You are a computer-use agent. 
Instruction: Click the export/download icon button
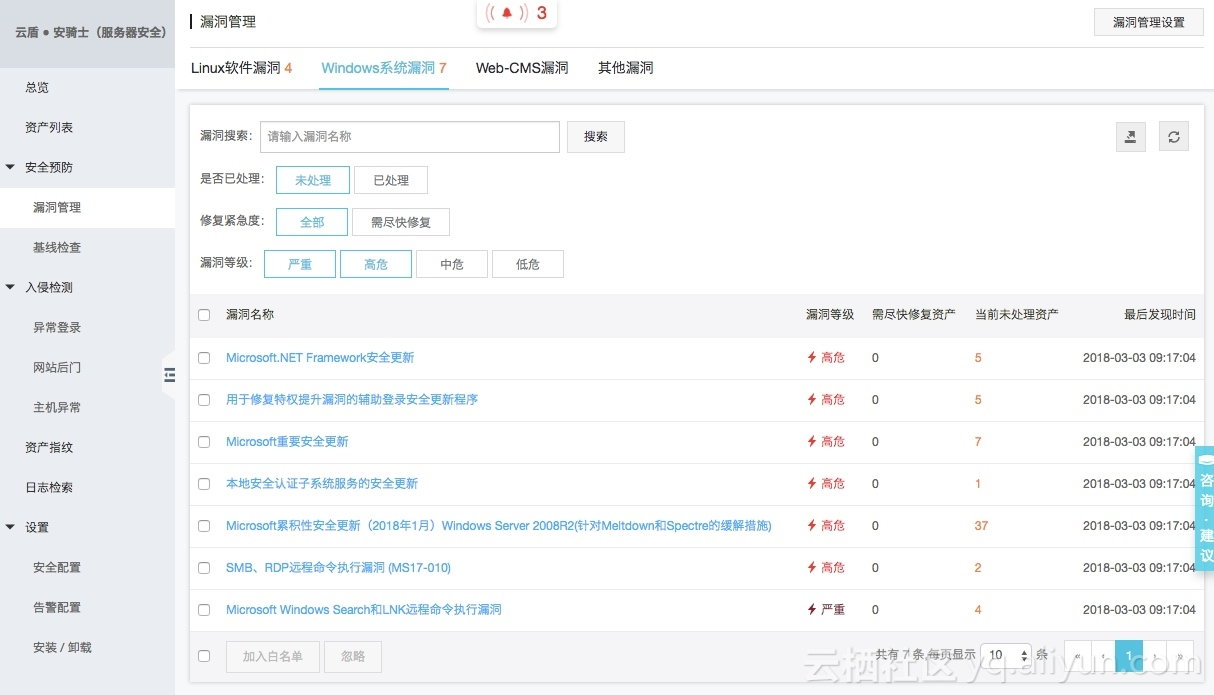[1131, 137]
